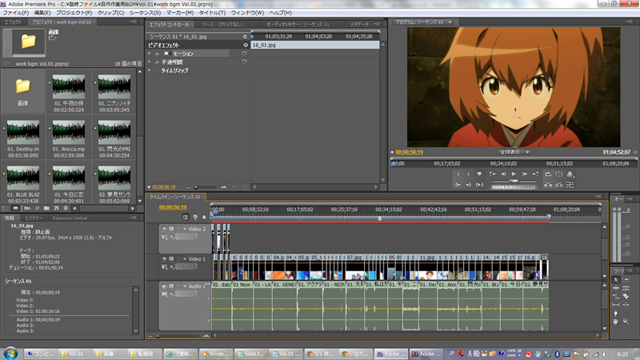640x360 pixels.
Task: Click the Extract button
Action: coord(559,184)
